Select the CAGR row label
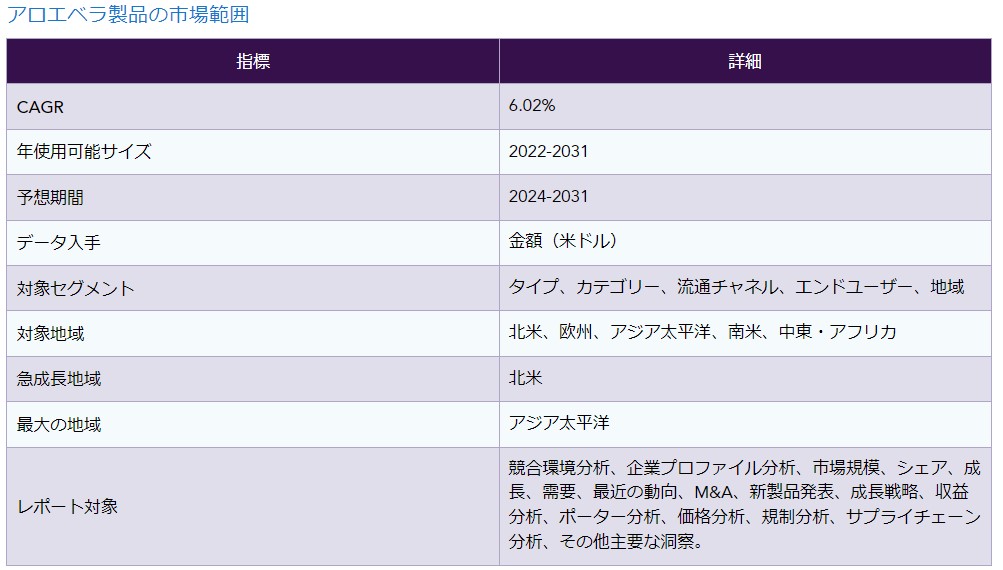This screenshot has height=570, width=1003. pos(40,107)
